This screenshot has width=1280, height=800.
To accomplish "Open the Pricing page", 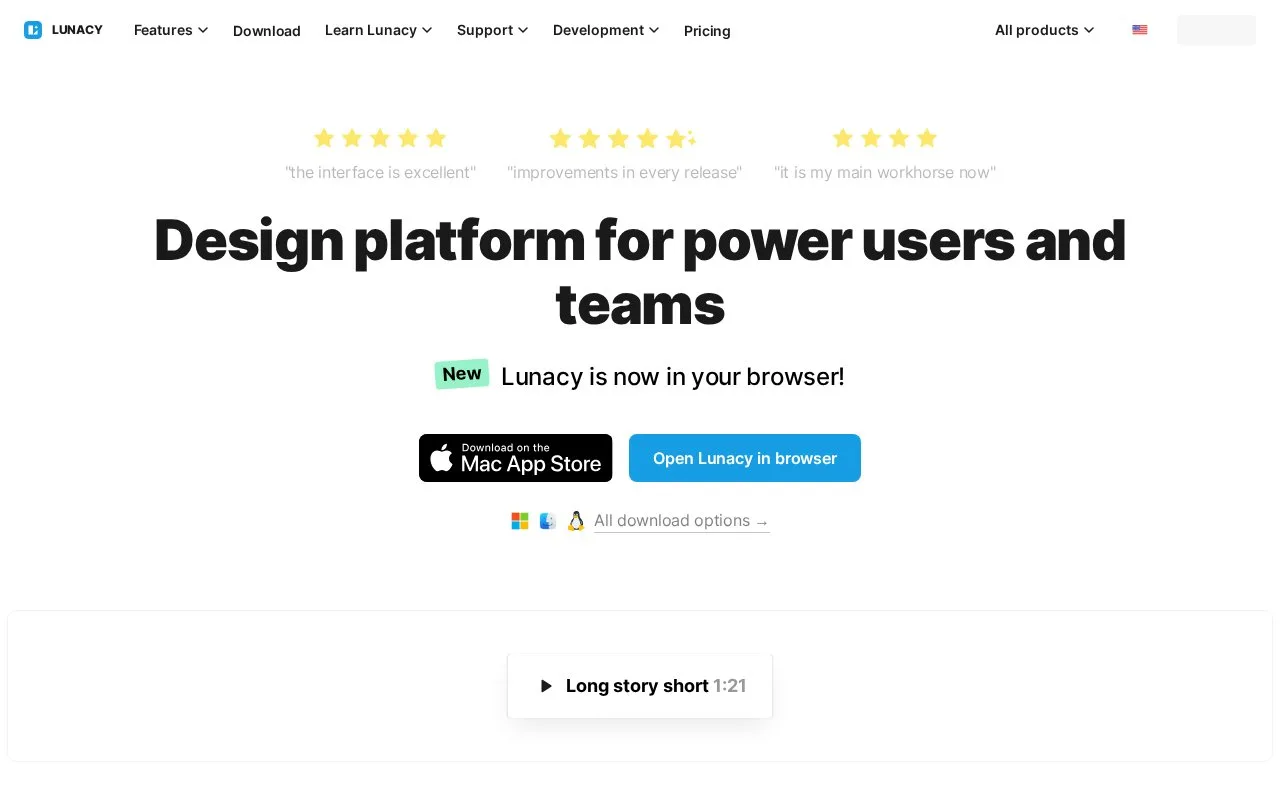I will coord(707,31).
